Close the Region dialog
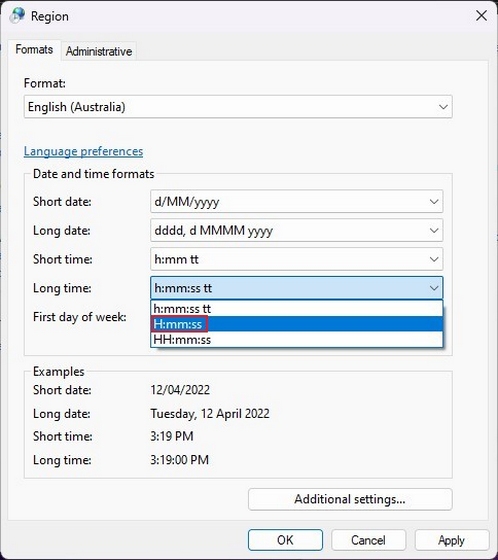The image size is (498, 560). (x=481, y=15)
